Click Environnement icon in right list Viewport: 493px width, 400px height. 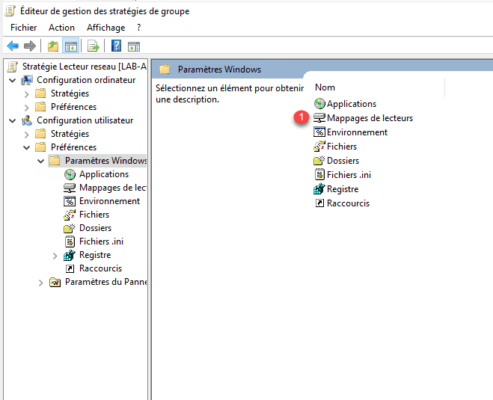tap(319, 132)
